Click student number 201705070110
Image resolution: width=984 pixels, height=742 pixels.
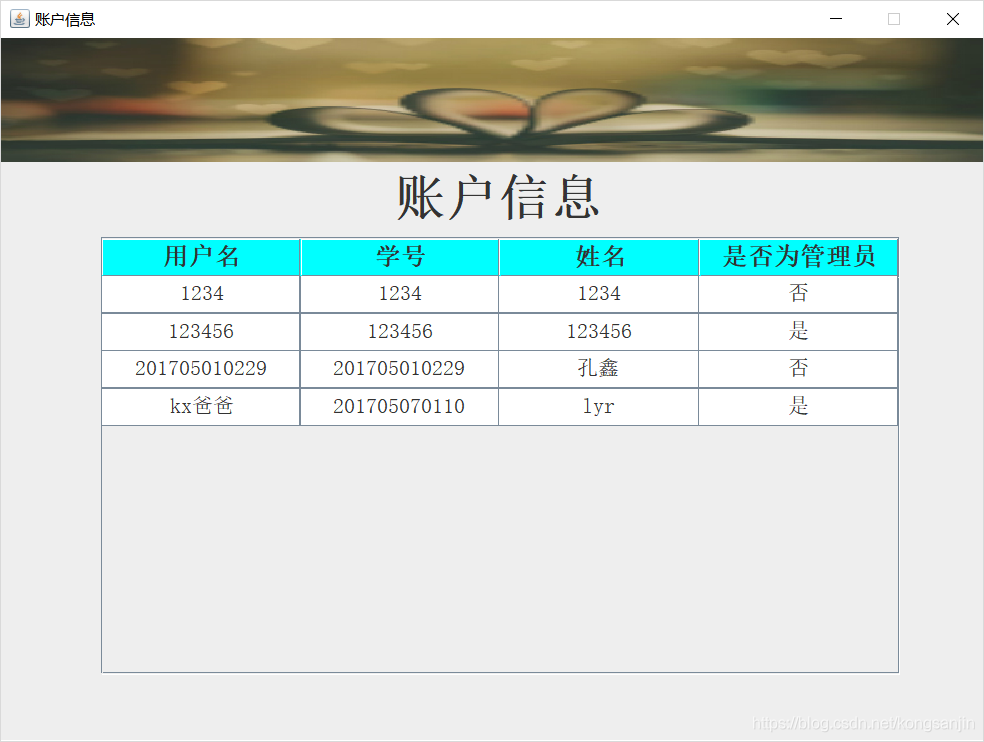[399, 407]
